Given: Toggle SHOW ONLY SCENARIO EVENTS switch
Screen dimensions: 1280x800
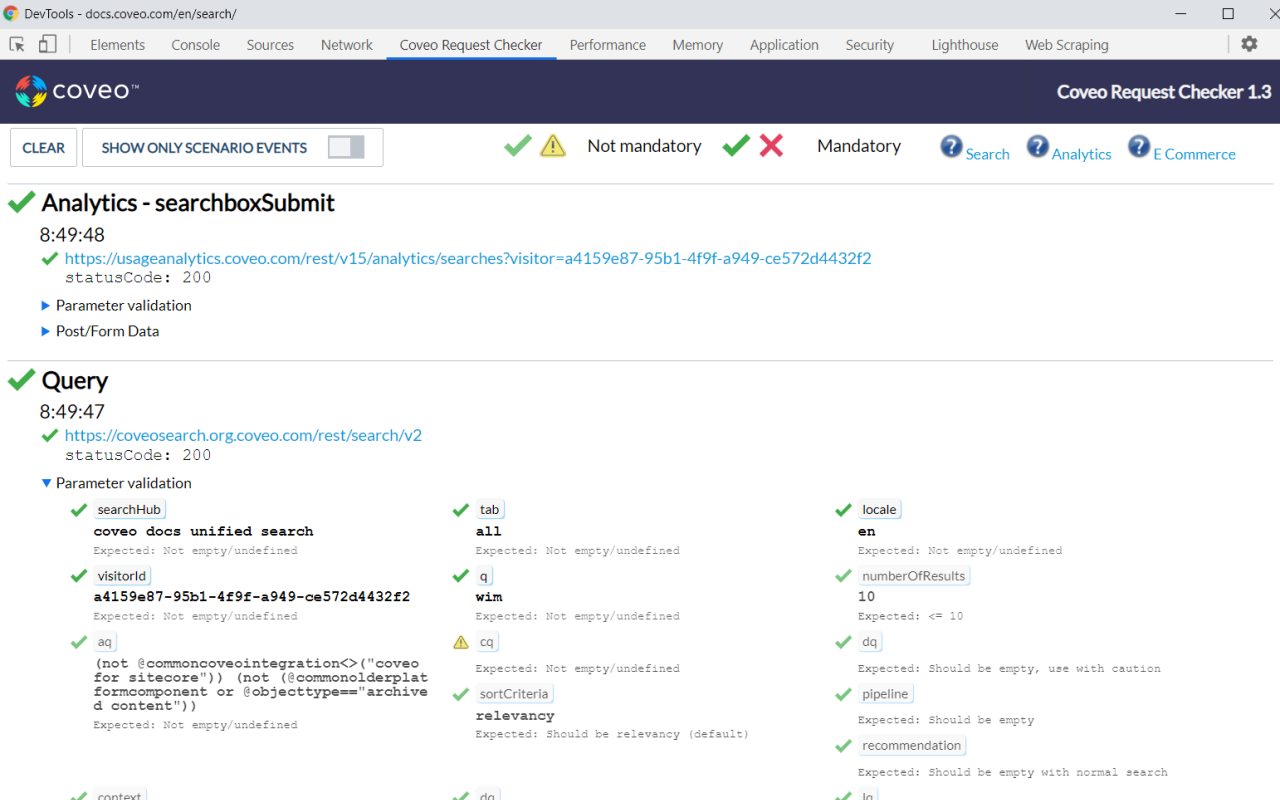Looking at the screenshot, I should [x=346, y=146].
